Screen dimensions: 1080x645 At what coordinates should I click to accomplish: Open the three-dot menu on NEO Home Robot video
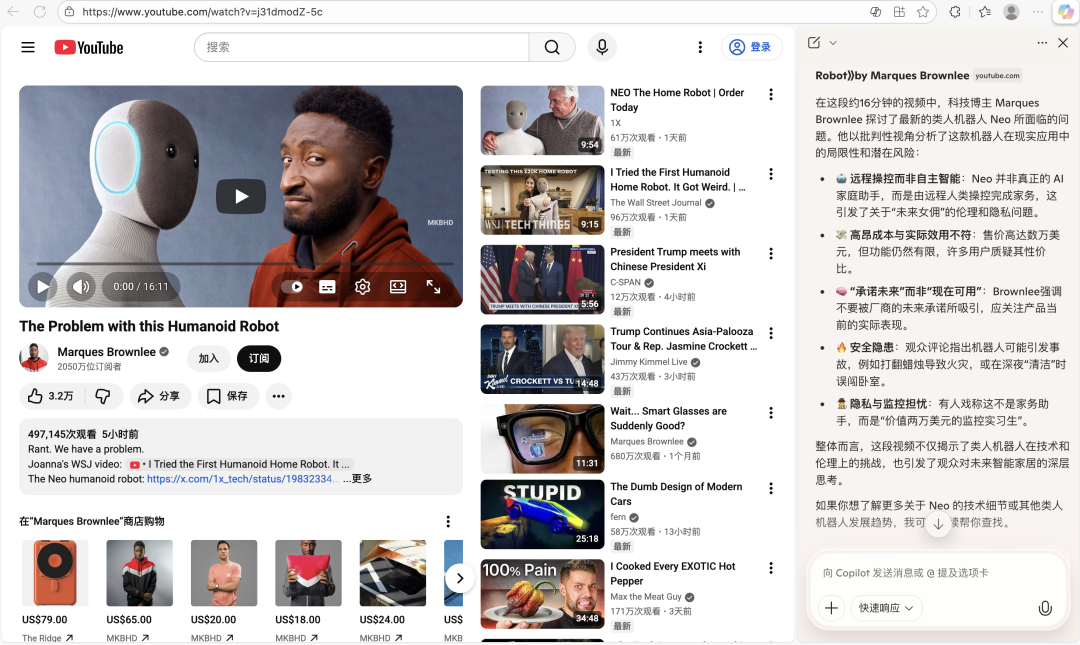[x=771, y=93]
